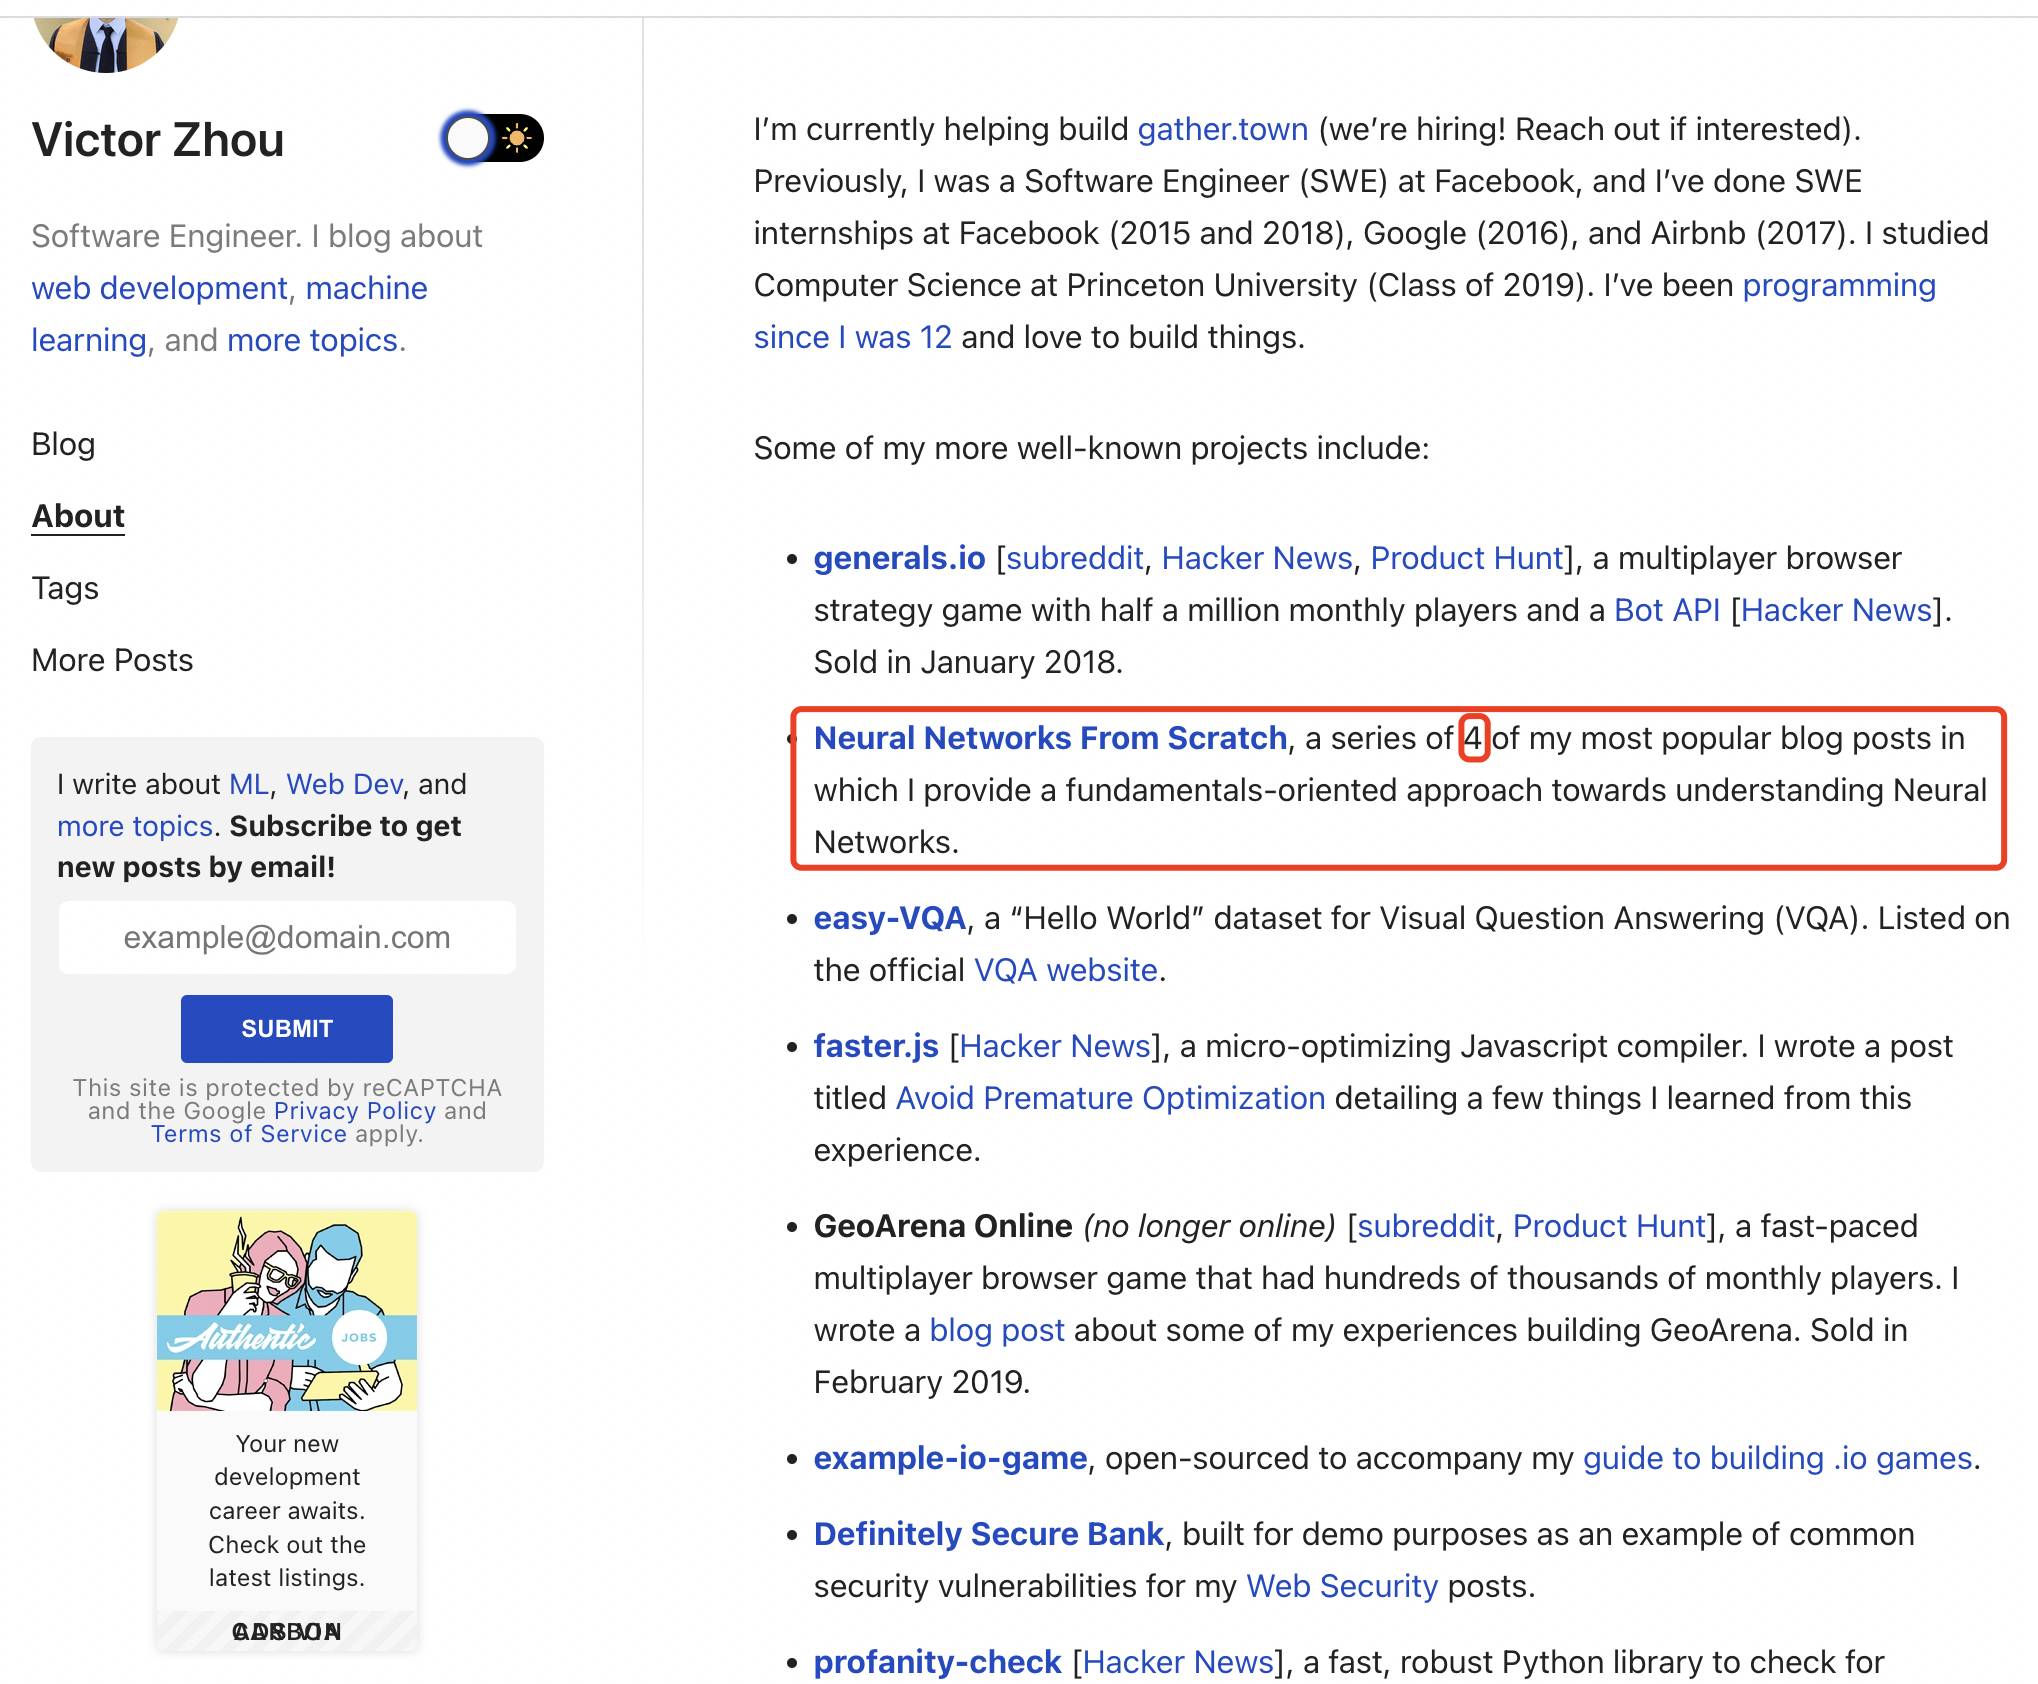Open the Definitely Secure Bank link
This screenshot has height=1684, width=2038.
point(989,1534)
